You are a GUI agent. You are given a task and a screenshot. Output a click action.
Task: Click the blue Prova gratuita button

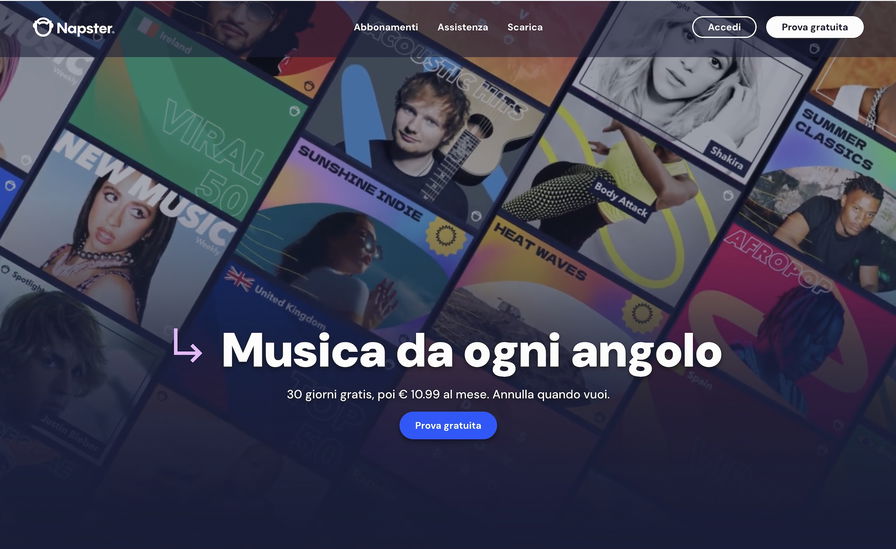pyautogui.click(x=448, y=426)
